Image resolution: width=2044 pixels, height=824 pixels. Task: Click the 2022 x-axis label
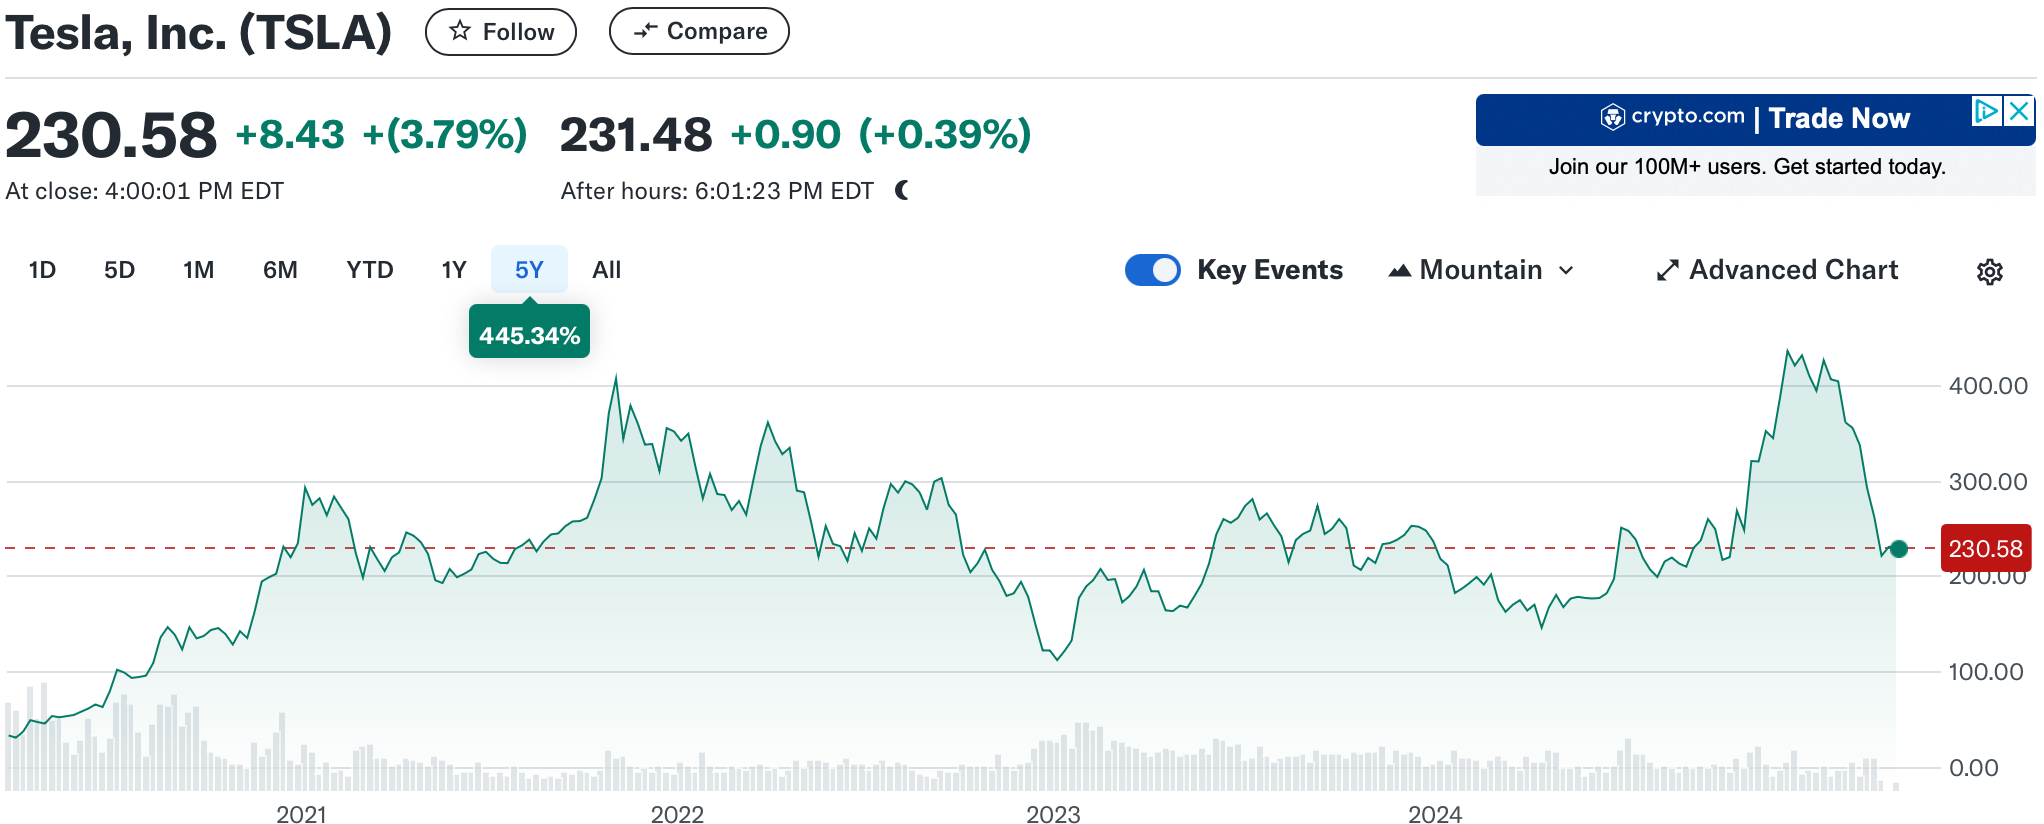(677, 813)
